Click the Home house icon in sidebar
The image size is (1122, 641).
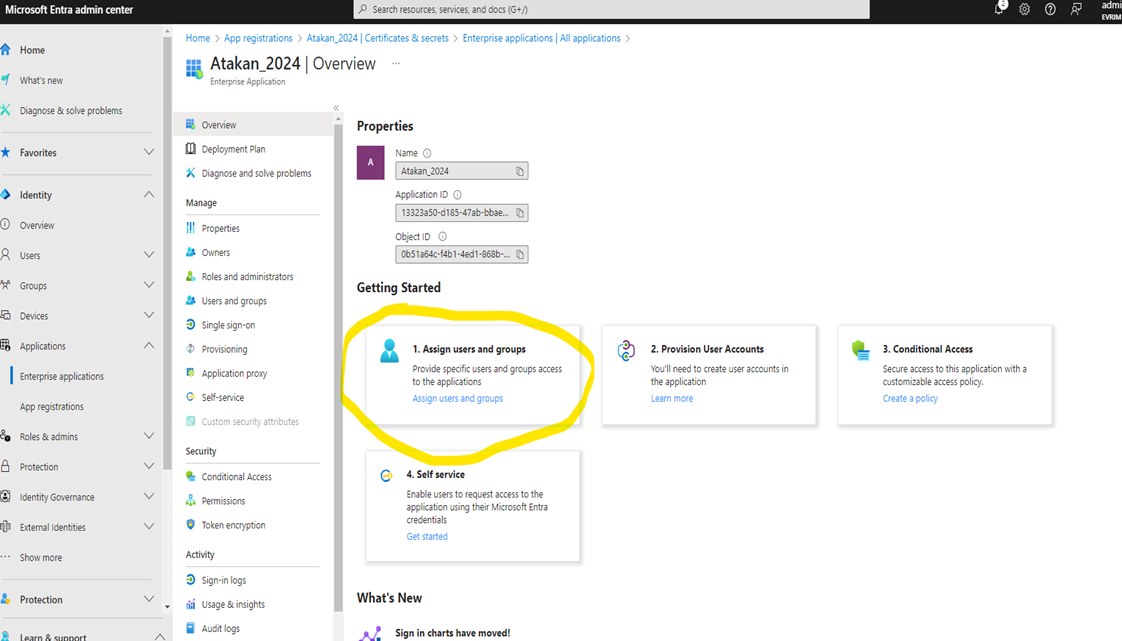coord(6,49)
